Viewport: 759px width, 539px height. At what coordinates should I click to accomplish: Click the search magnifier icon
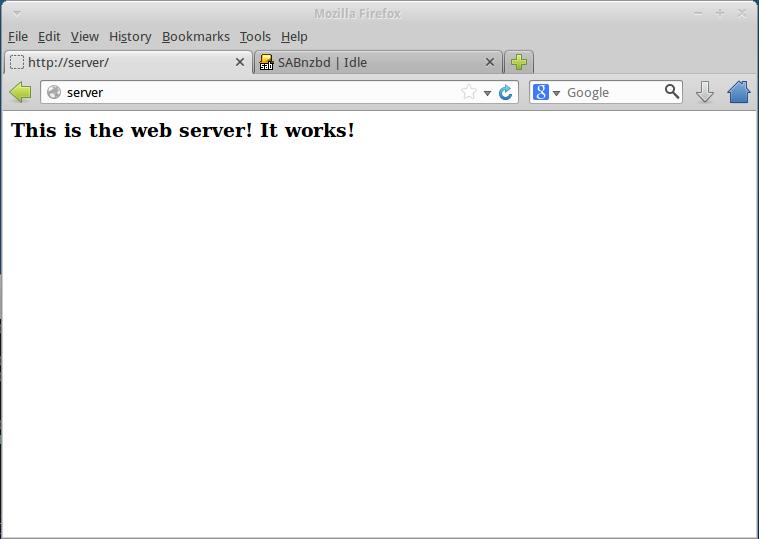672,91
